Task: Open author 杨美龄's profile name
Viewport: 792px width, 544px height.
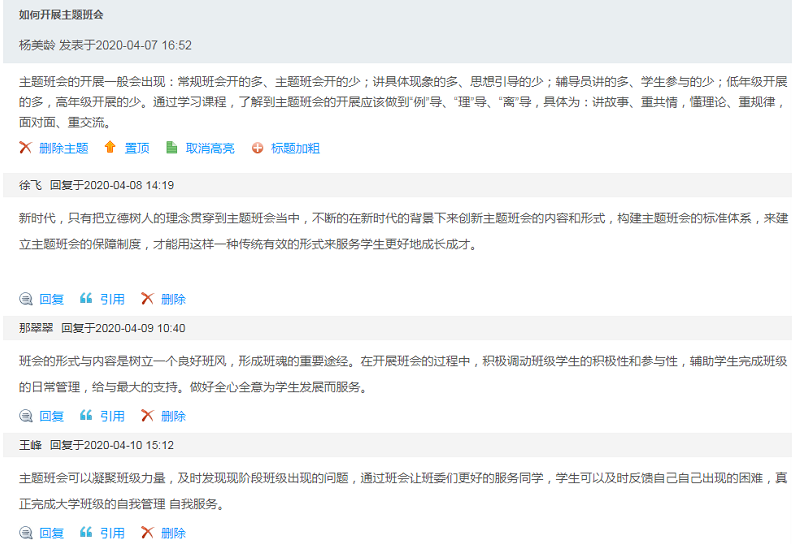Action: click(37, 45)
